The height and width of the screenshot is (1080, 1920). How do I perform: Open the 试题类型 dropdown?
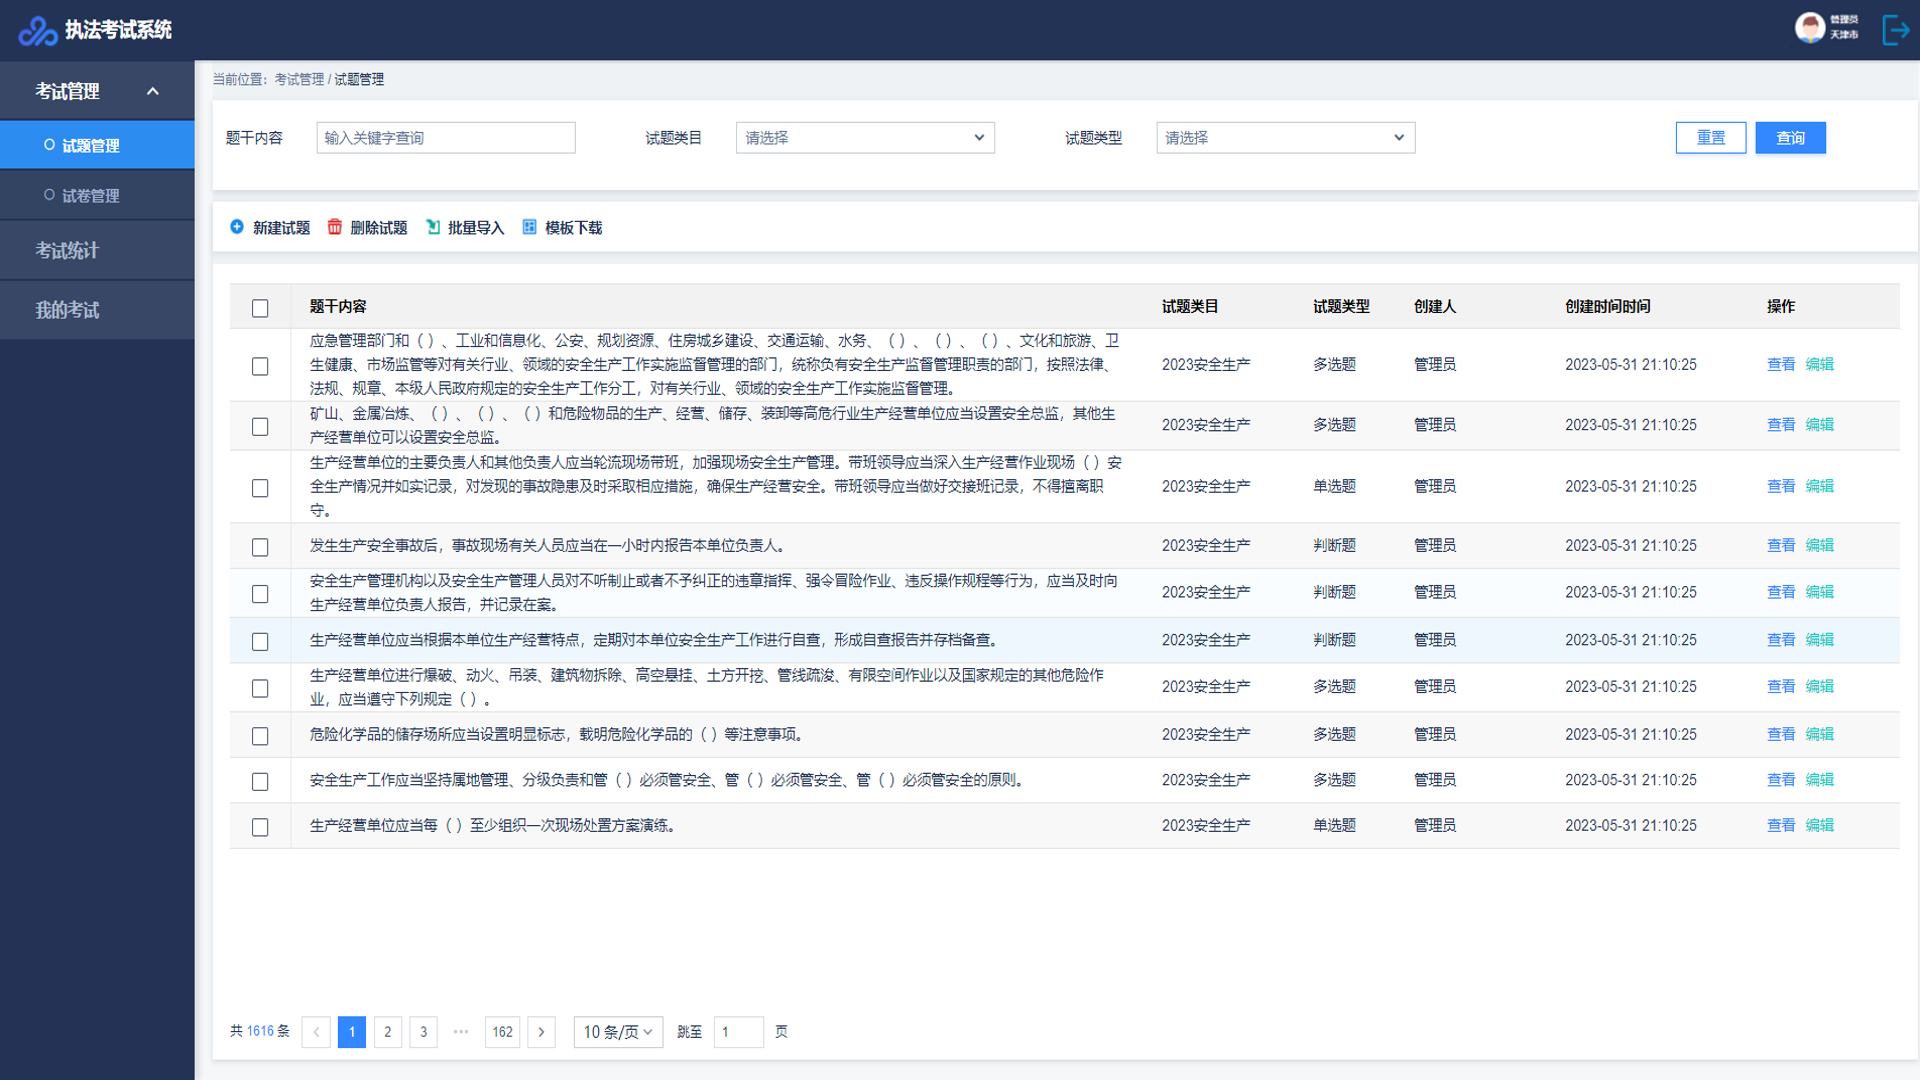(1285, 137)
